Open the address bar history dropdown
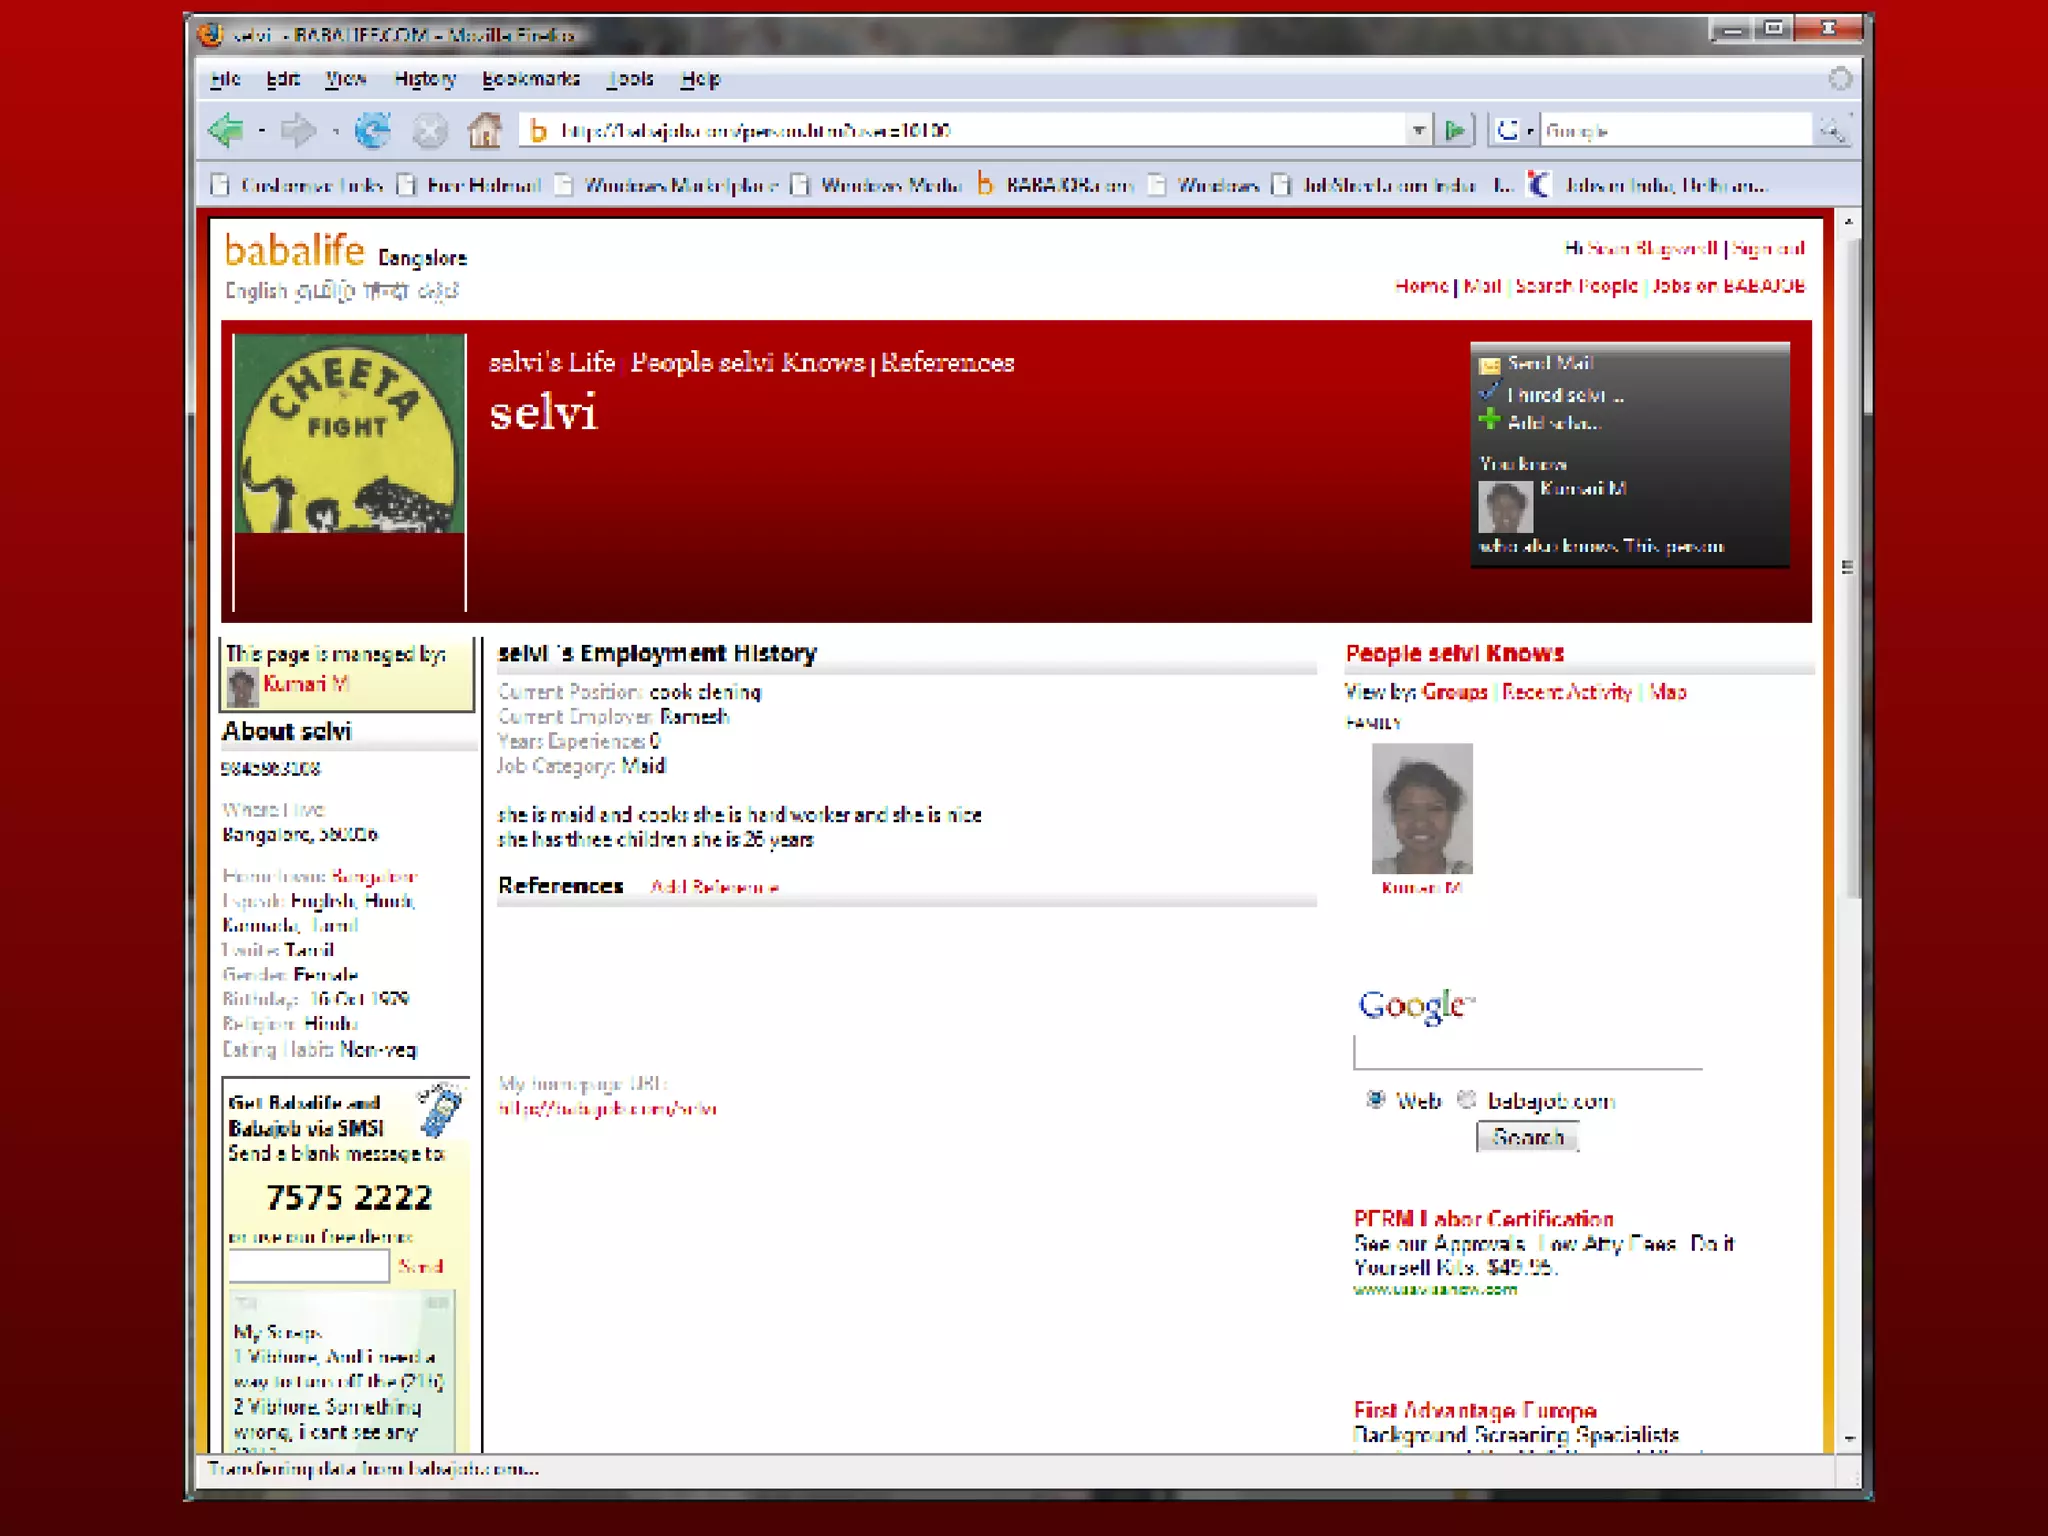Screen dimensions: 2048x1536 click(1418, 130)
